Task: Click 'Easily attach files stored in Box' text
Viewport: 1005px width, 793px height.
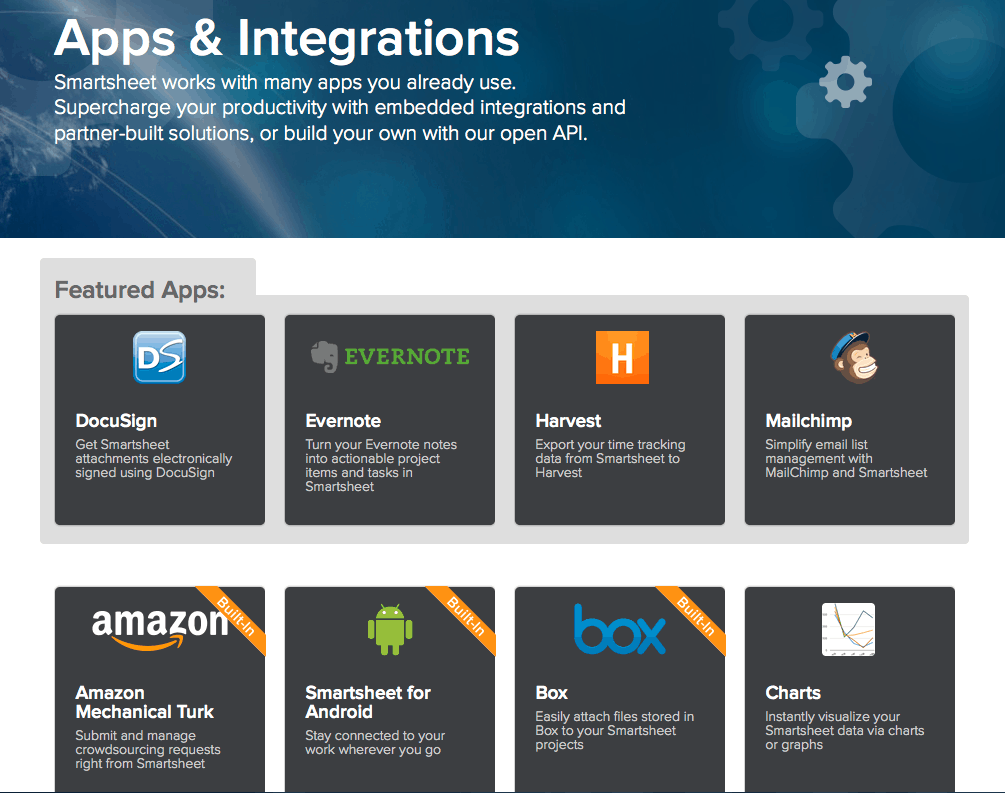Action: pos(615,730)
